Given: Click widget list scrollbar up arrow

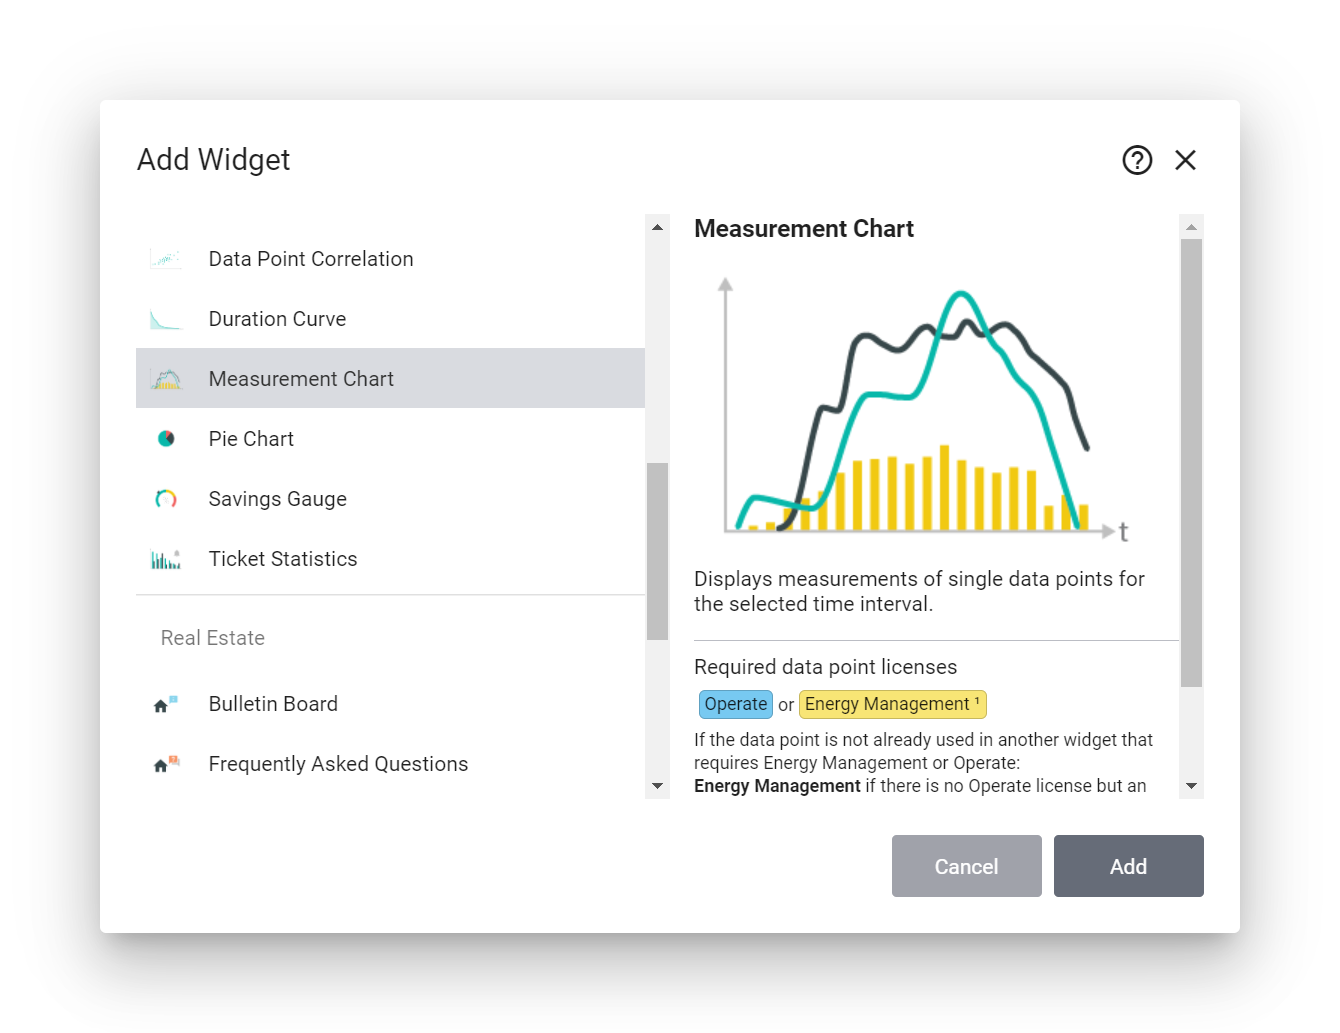Looking at the screenshot, I should (x=657, y=227).
